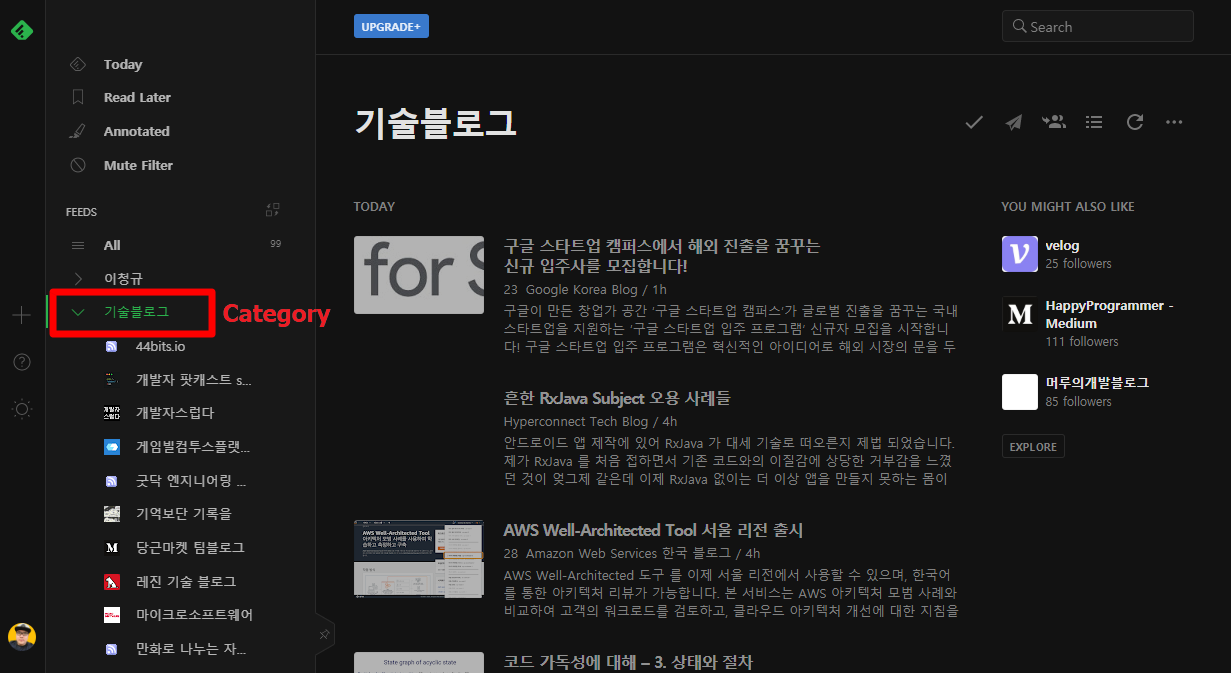Open the HappyProgrammer - Medium suggestion
1231x673 pixels.
(1109, 314)
